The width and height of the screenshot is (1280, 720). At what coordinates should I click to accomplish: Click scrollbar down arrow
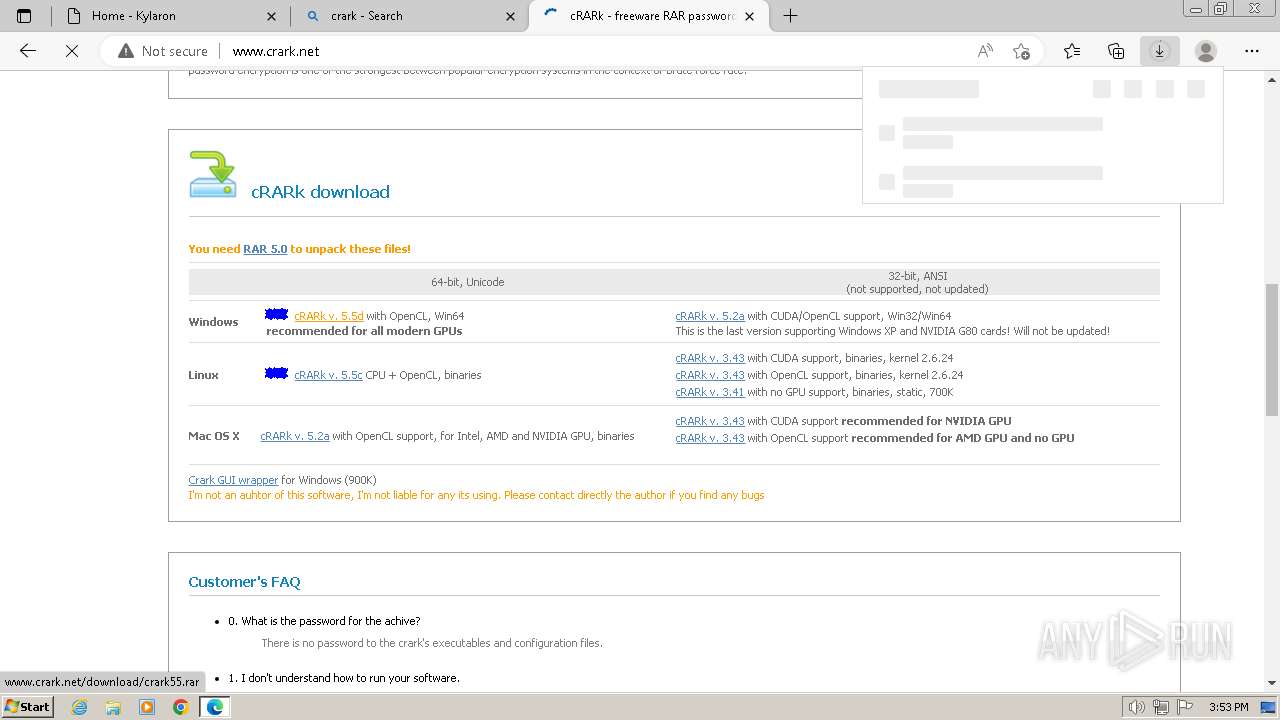click(x=1272, y=683)
